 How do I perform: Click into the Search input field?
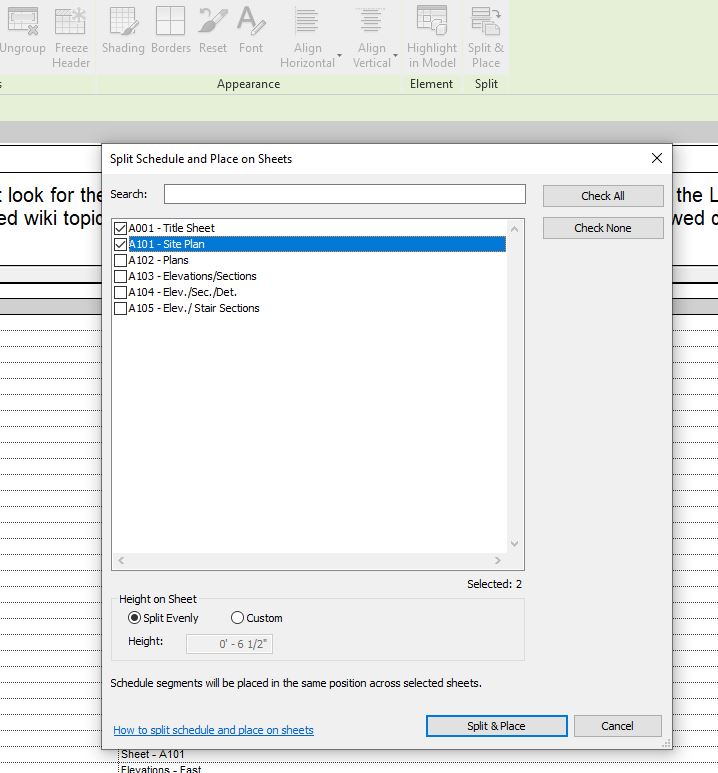[x=344, y=194]
